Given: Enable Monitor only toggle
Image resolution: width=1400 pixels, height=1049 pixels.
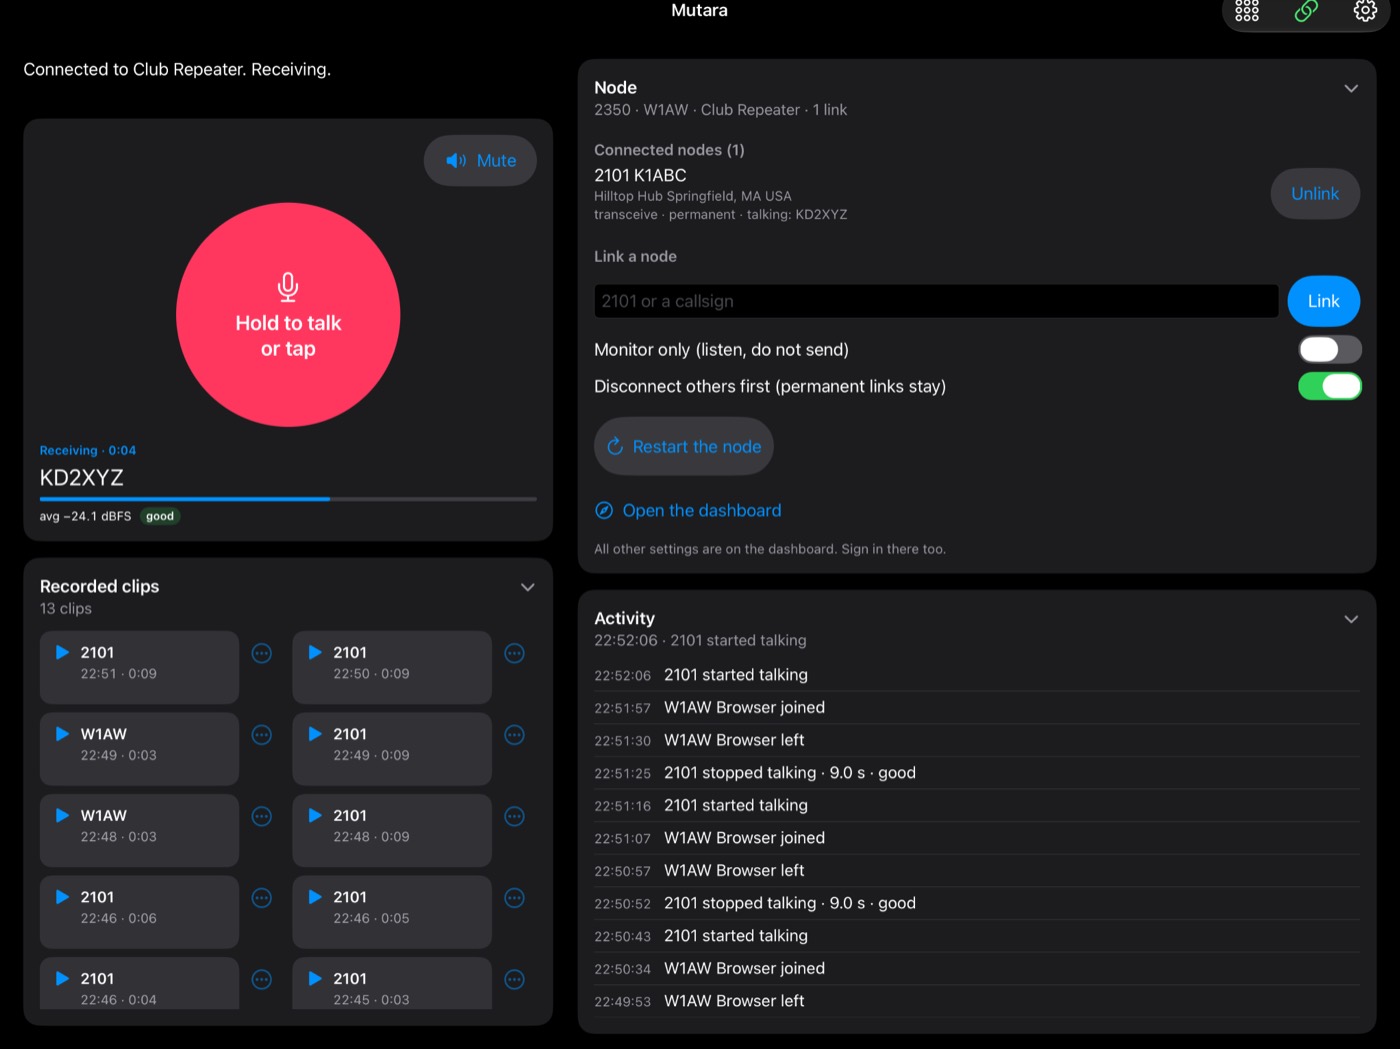Looking at the screenshot, I should 1330,349.
